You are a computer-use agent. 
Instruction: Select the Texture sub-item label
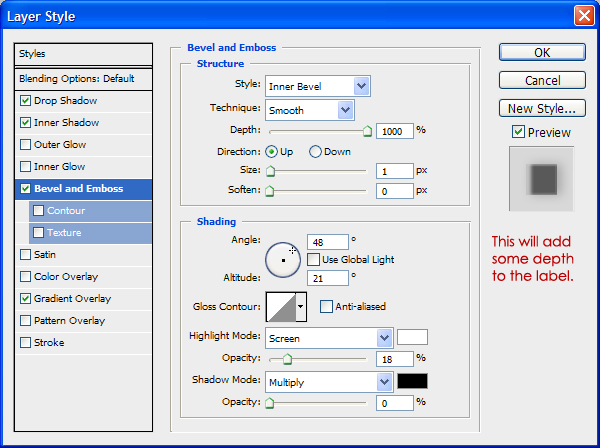64,233
